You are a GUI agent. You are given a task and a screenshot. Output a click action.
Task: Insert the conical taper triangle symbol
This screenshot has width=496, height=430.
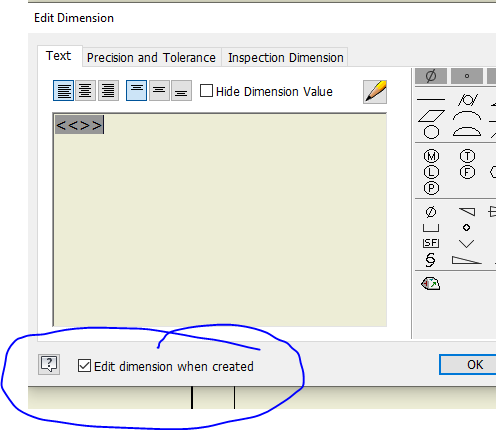[467, 212]
